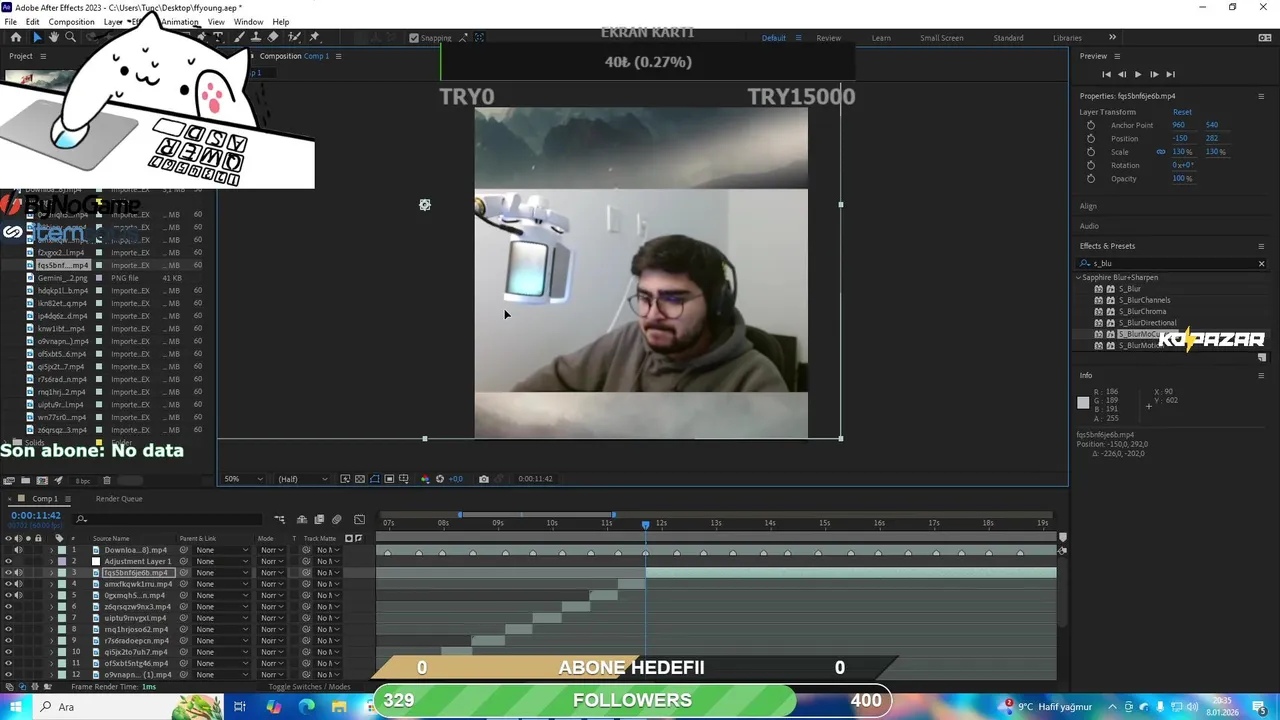This screenshot has width=1280, height=720.
Task: Open the Composition menu
Action: click(x=71, y=22)
